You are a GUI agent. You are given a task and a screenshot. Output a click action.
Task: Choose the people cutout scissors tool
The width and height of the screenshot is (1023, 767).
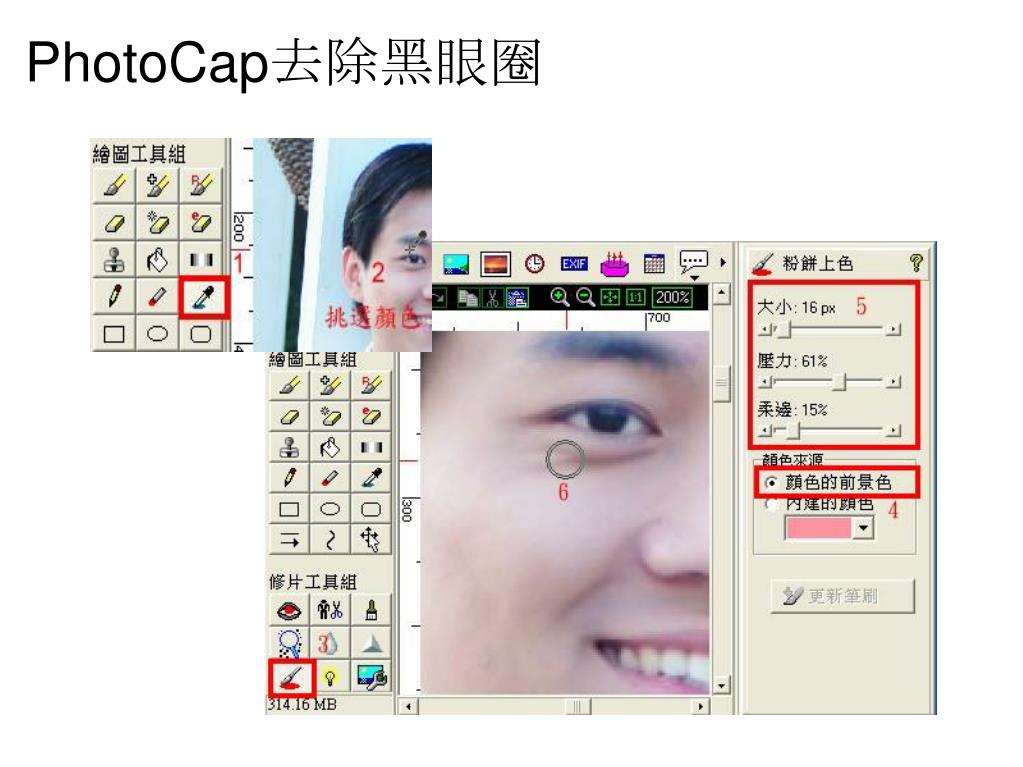(x=330, y=611)
